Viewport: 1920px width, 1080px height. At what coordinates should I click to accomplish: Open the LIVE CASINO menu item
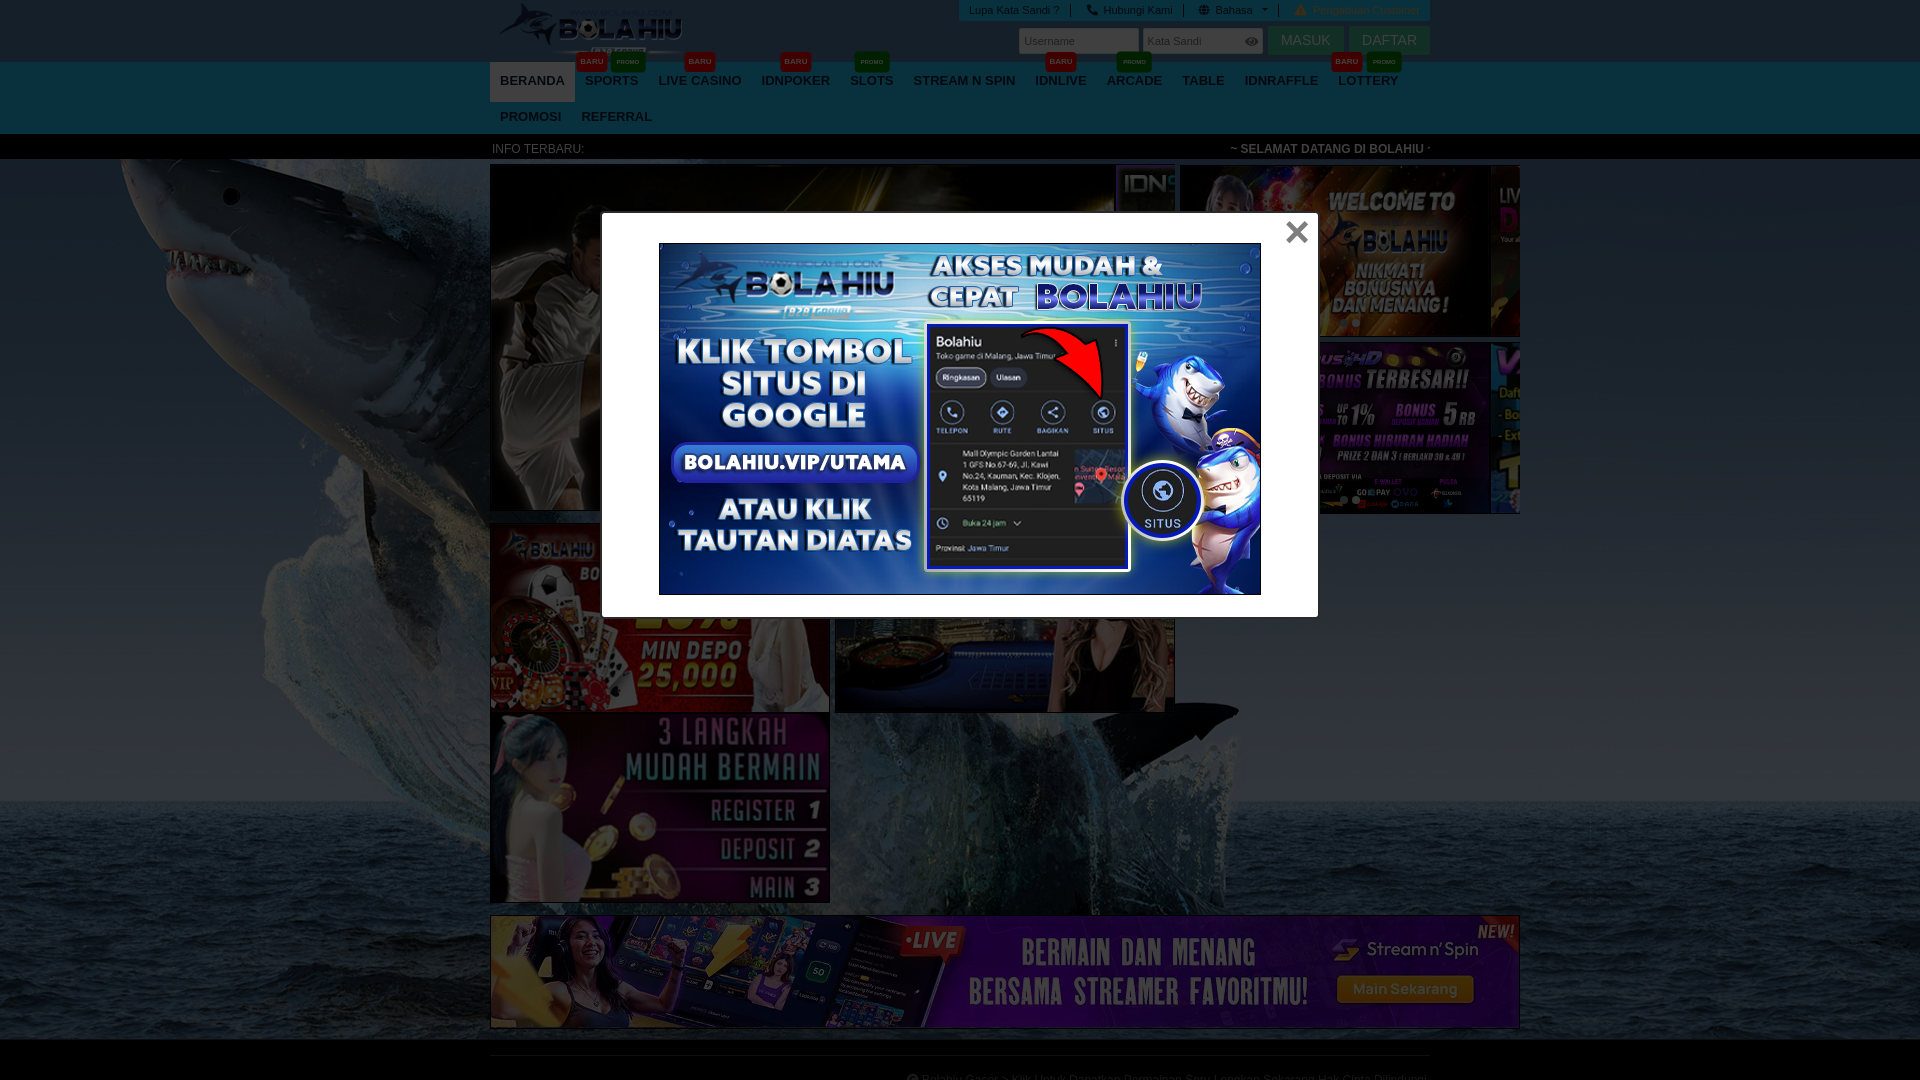(x=700, y=81)
